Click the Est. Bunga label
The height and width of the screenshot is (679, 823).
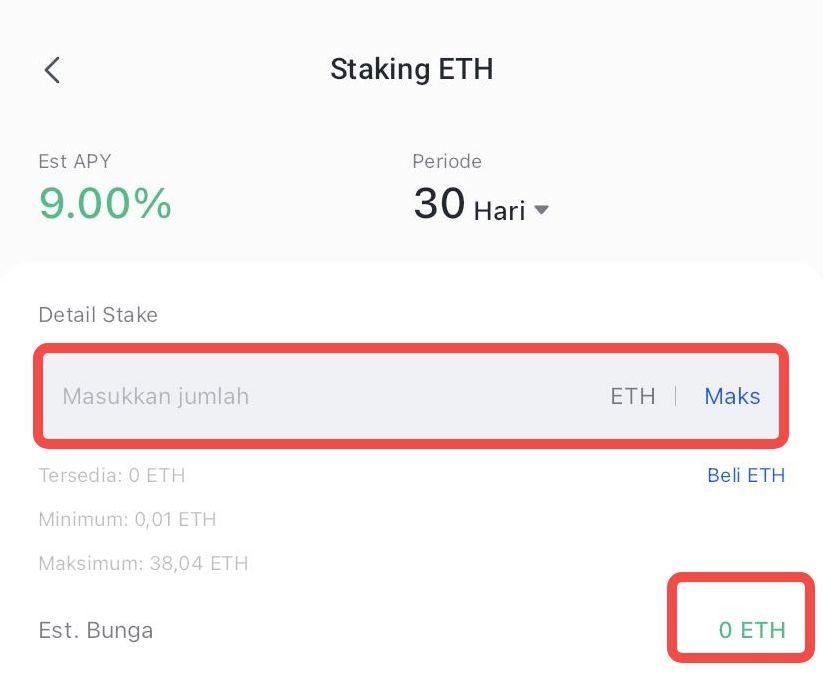[x=95, y=630]
